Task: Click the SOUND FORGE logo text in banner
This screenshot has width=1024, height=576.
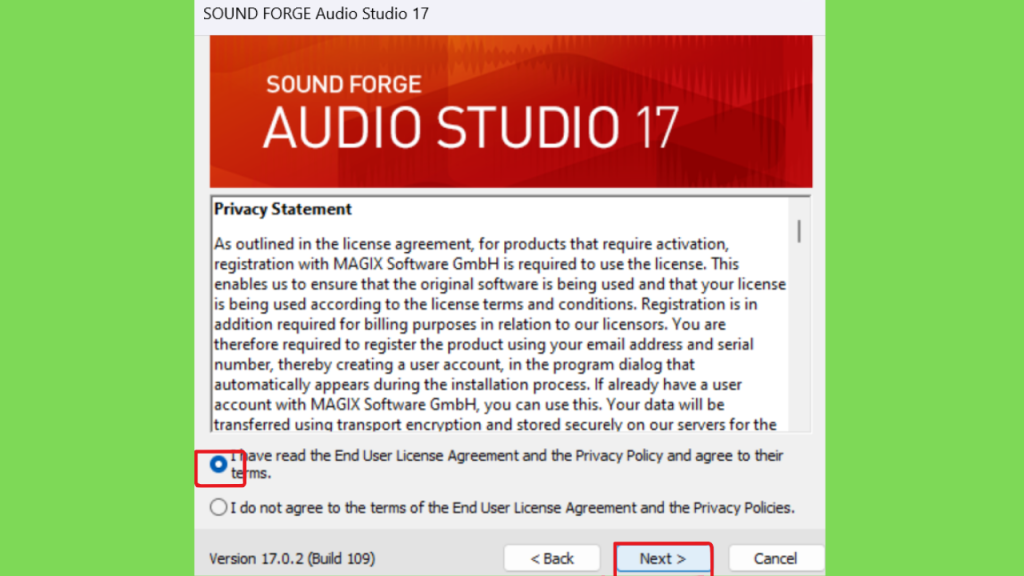Action: [344, 84]
